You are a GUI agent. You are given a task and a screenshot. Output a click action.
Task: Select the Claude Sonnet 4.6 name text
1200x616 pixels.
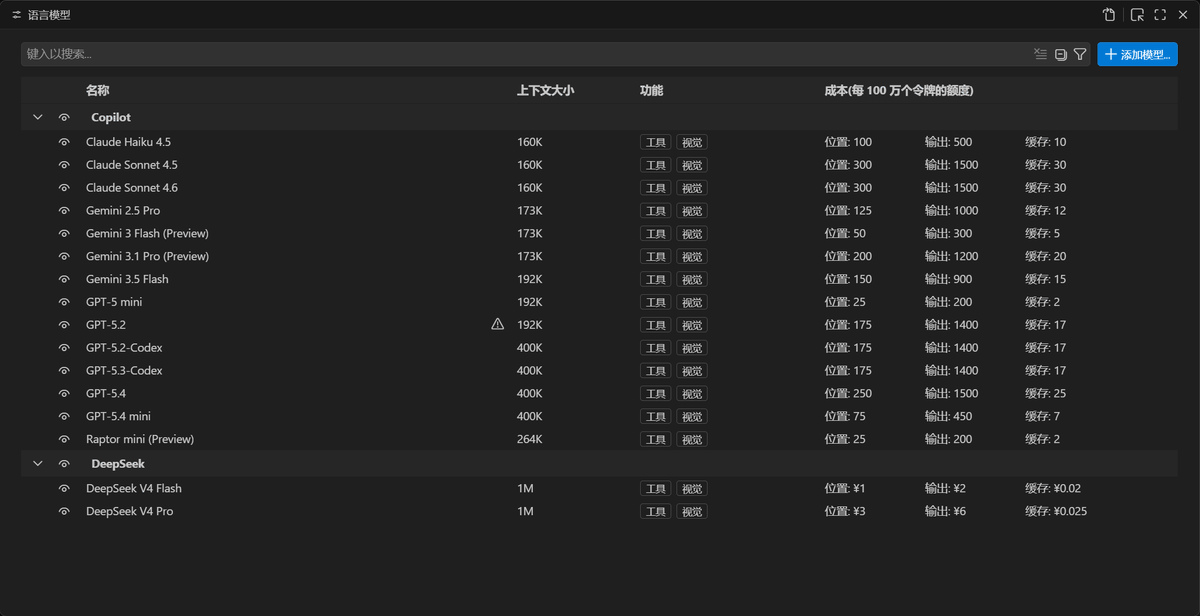click(x=132, y=188)
